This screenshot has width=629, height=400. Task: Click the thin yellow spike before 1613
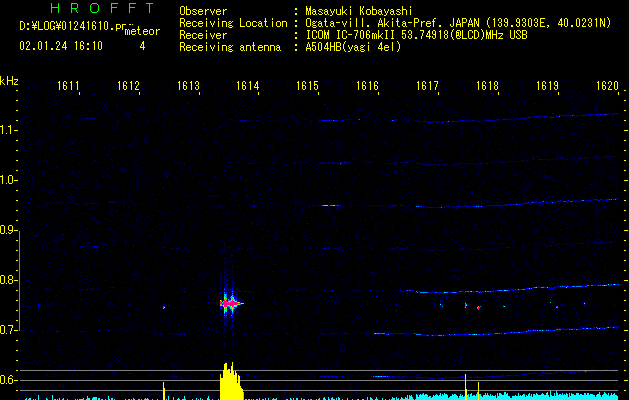(164, 391)
